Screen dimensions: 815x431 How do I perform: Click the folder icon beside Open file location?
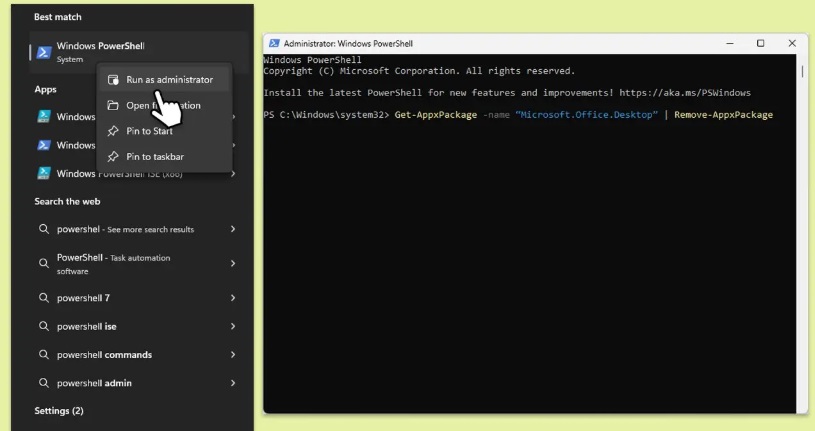tap(112, 105)
